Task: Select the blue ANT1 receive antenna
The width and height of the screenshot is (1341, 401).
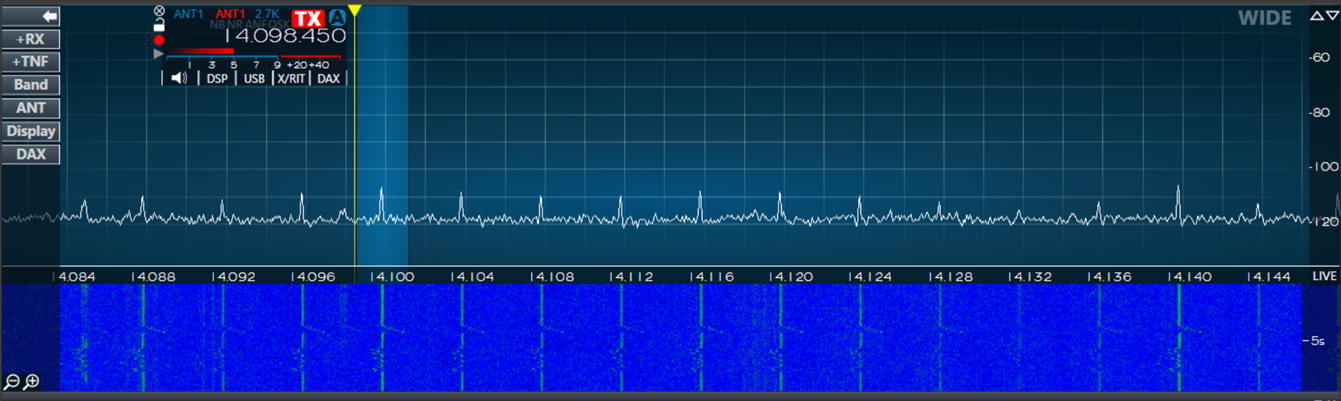Action: (189, 14)
